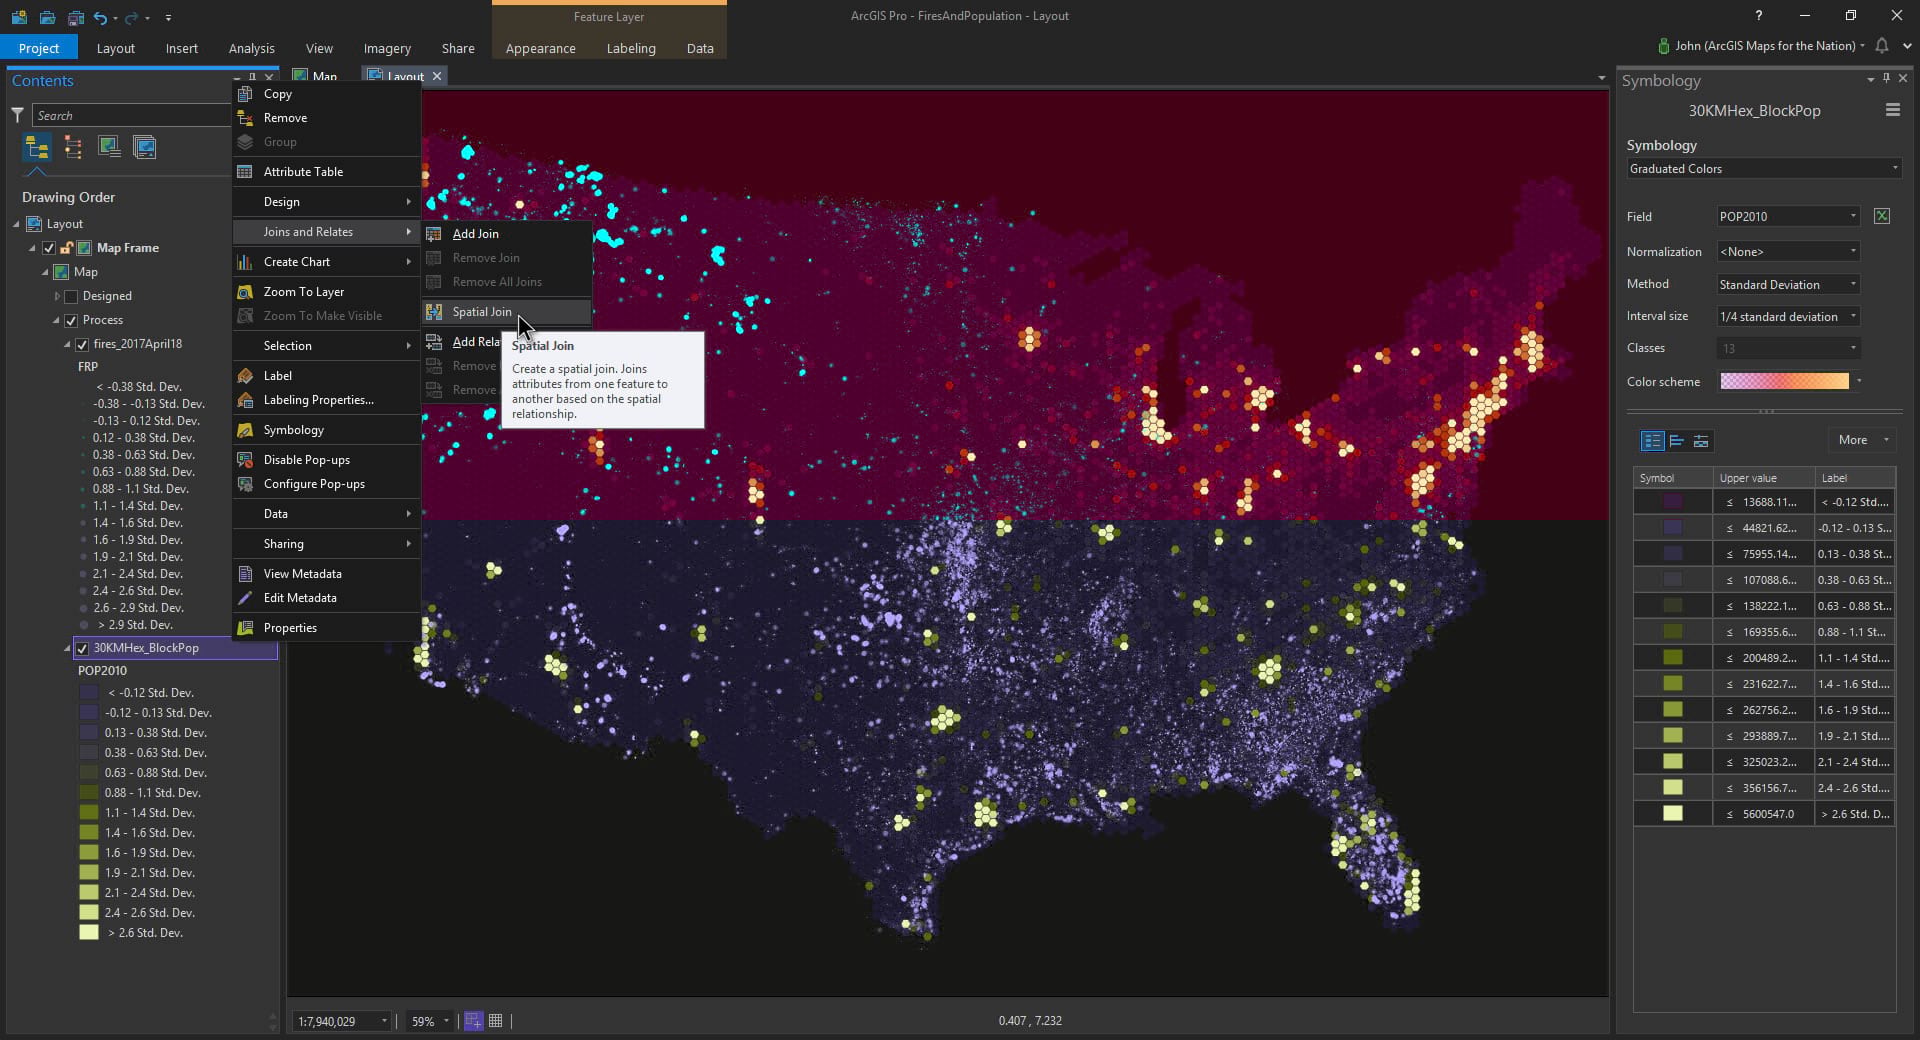
Task: Enable the Designed group layer checkbox
Action: [x=71, y=296]
